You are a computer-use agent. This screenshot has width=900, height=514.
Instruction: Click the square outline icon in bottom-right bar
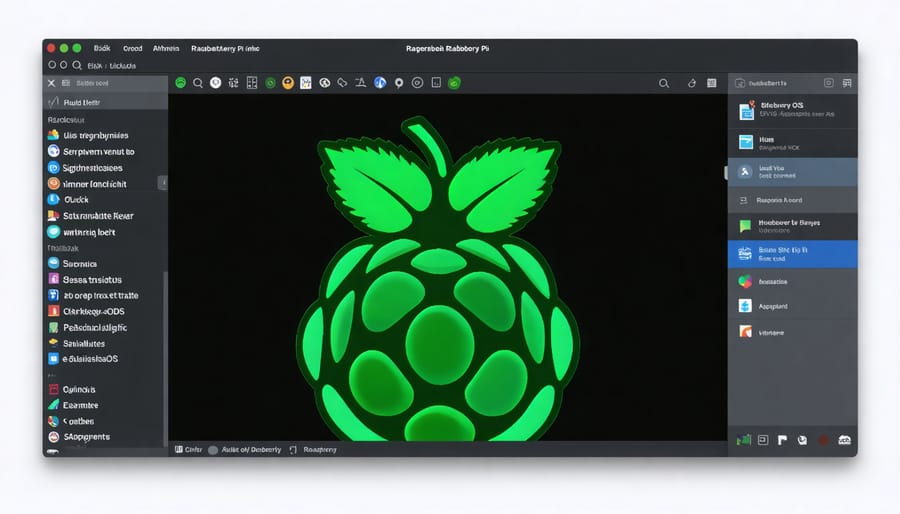[x=763, y=440]
